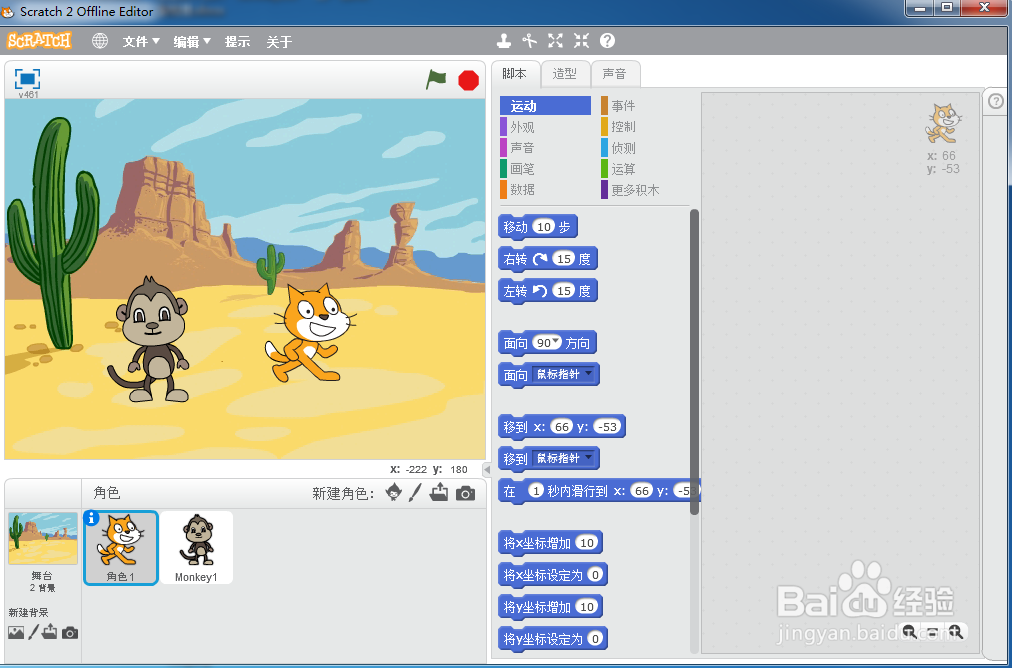Select the grow sprite tool
1012x668 pixels.
point(556,41)
